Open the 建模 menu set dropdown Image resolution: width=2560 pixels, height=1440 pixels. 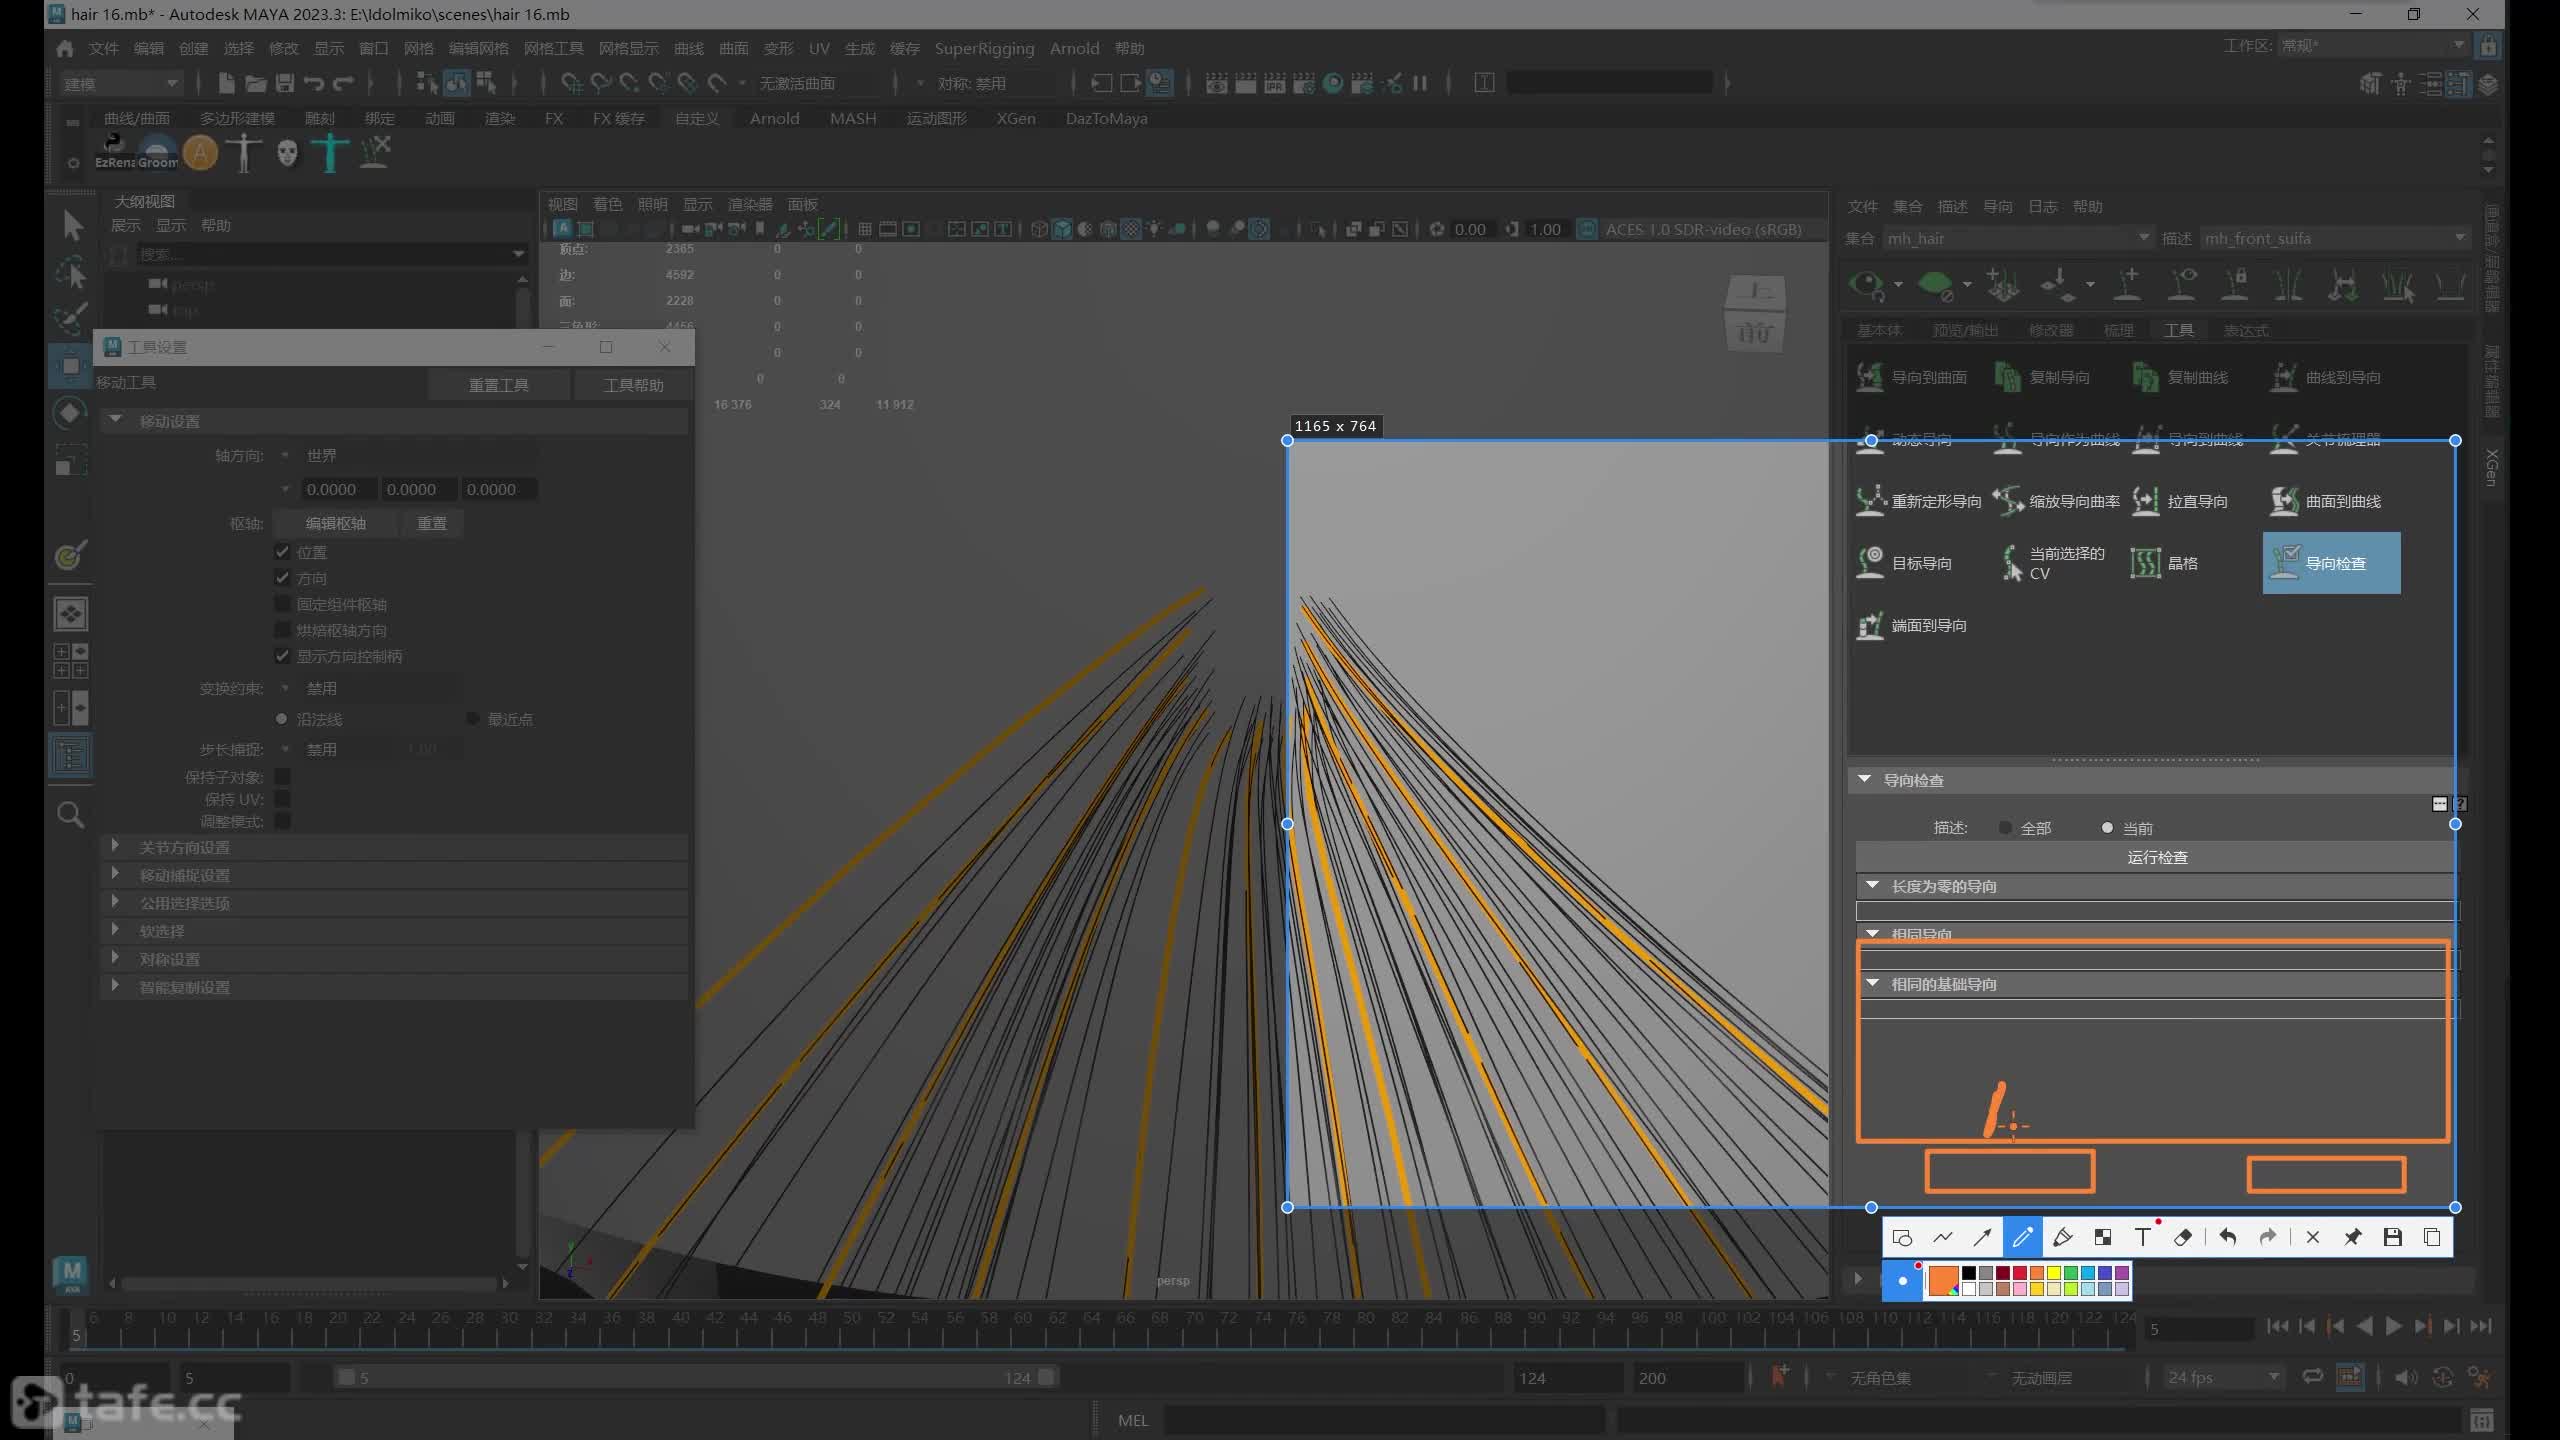(120, 83)
